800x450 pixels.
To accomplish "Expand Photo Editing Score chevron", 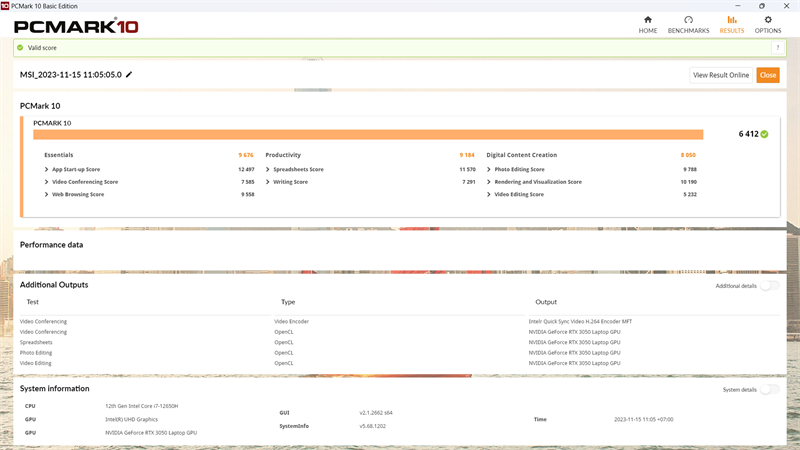I will (x=490, y=169).
